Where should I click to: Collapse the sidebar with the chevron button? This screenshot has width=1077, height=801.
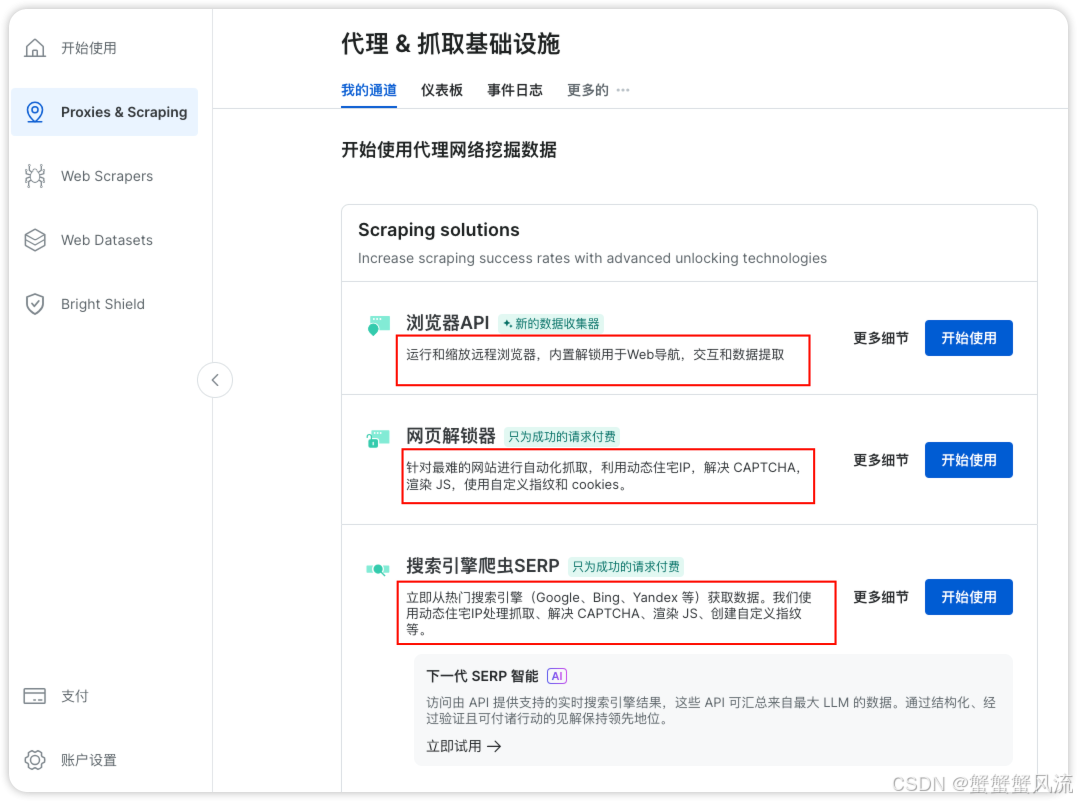coord(215,380)
